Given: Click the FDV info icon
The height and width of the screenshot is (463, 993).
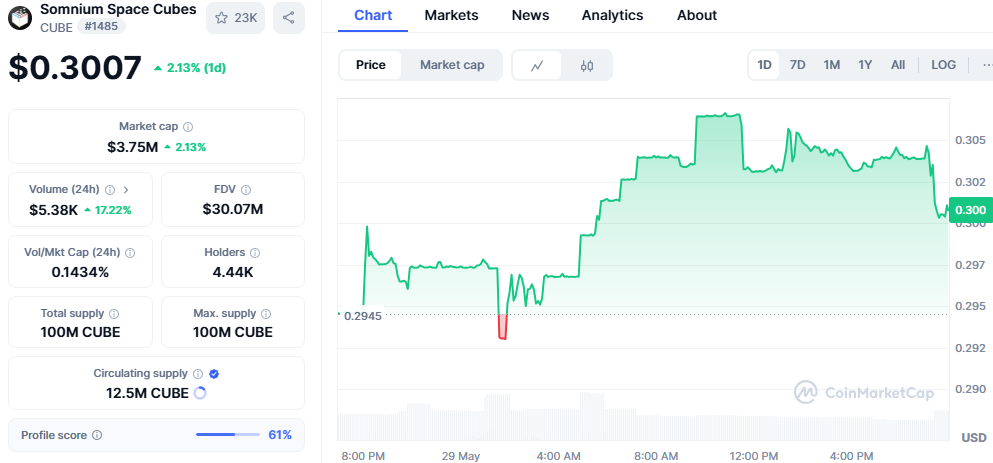Looking at the screenshot, I should click(x=246, y=190).
